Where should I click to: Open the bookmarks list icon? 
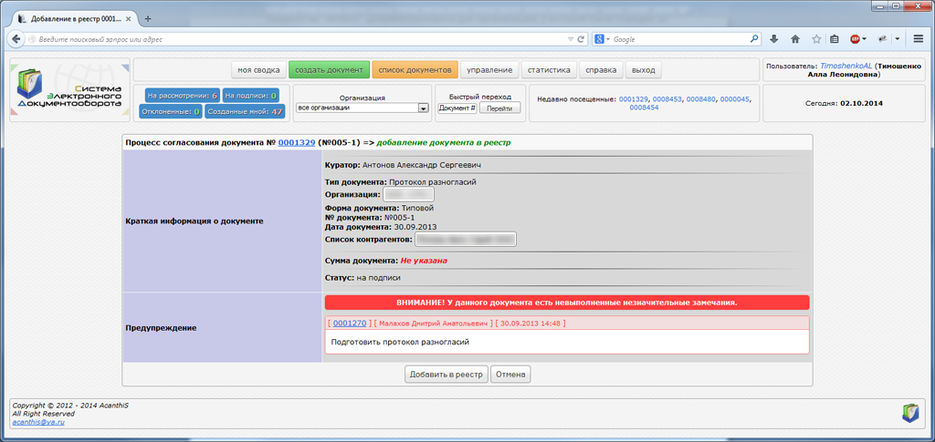click(x=834, y=39)
